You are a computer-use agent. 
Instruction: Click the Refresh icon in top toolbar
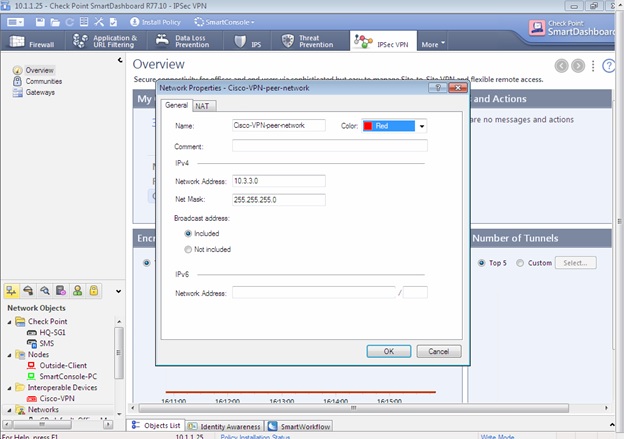[70, 22]
